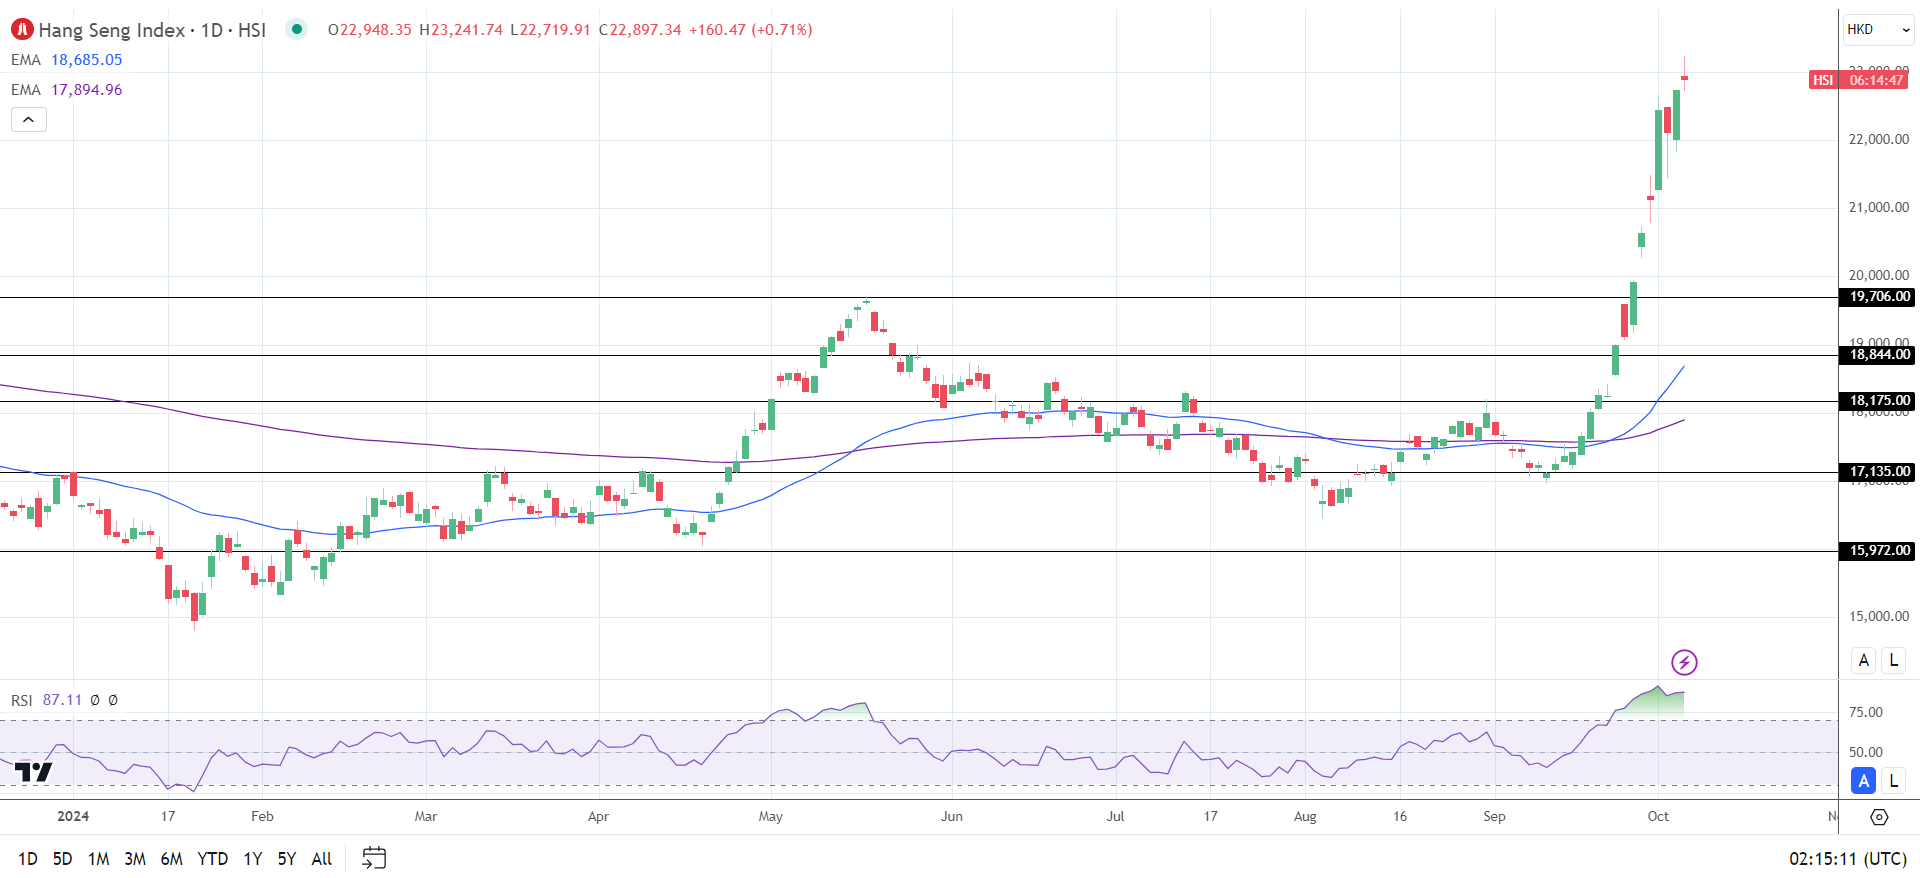Select the All time range
Image resolution: width=1920 pixels, height=878 pixels.
coord(321,859)
